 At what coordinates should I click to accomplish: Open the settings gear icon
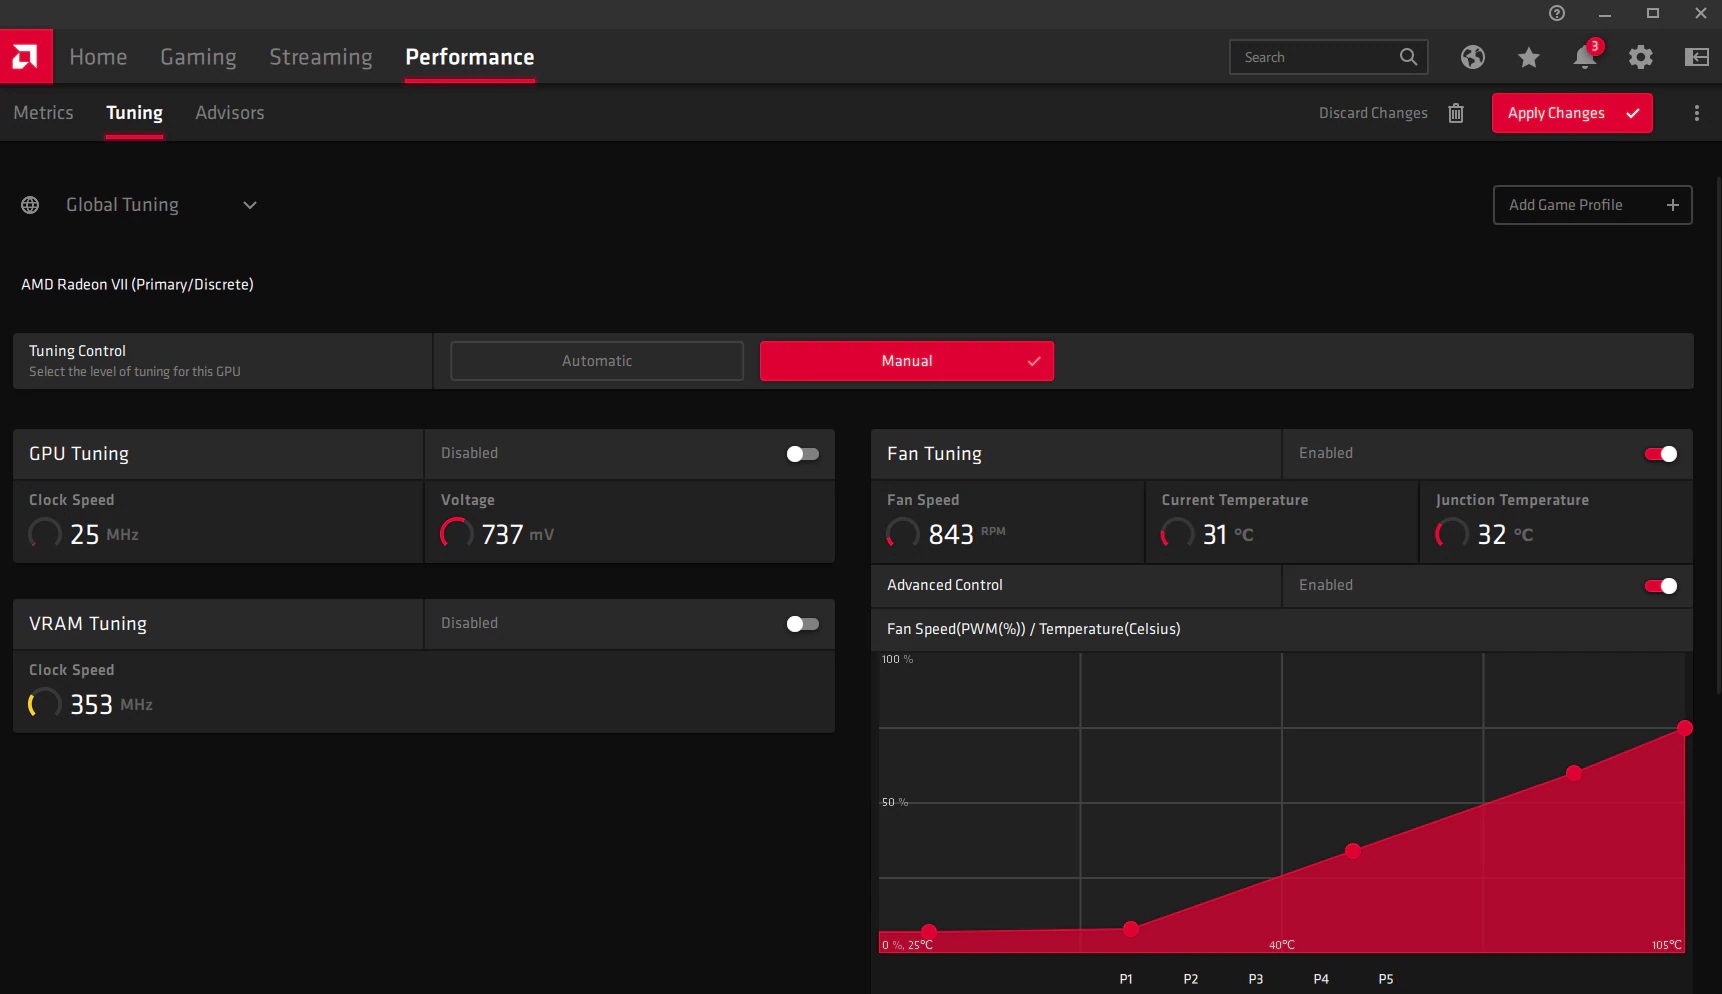click(1641, 57)
